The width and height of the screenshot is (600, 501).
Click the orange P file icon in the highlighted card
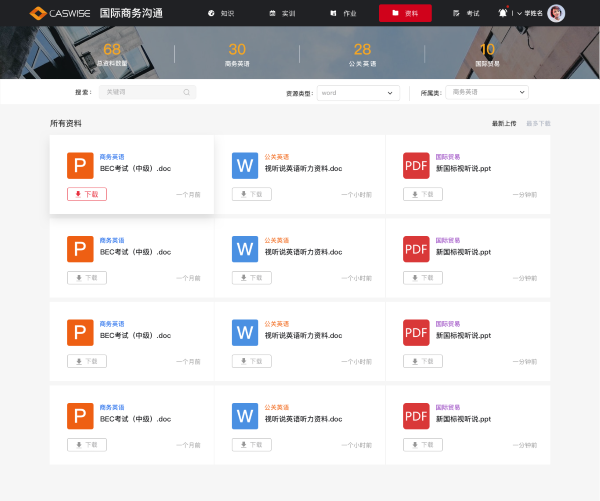[80, 165]
